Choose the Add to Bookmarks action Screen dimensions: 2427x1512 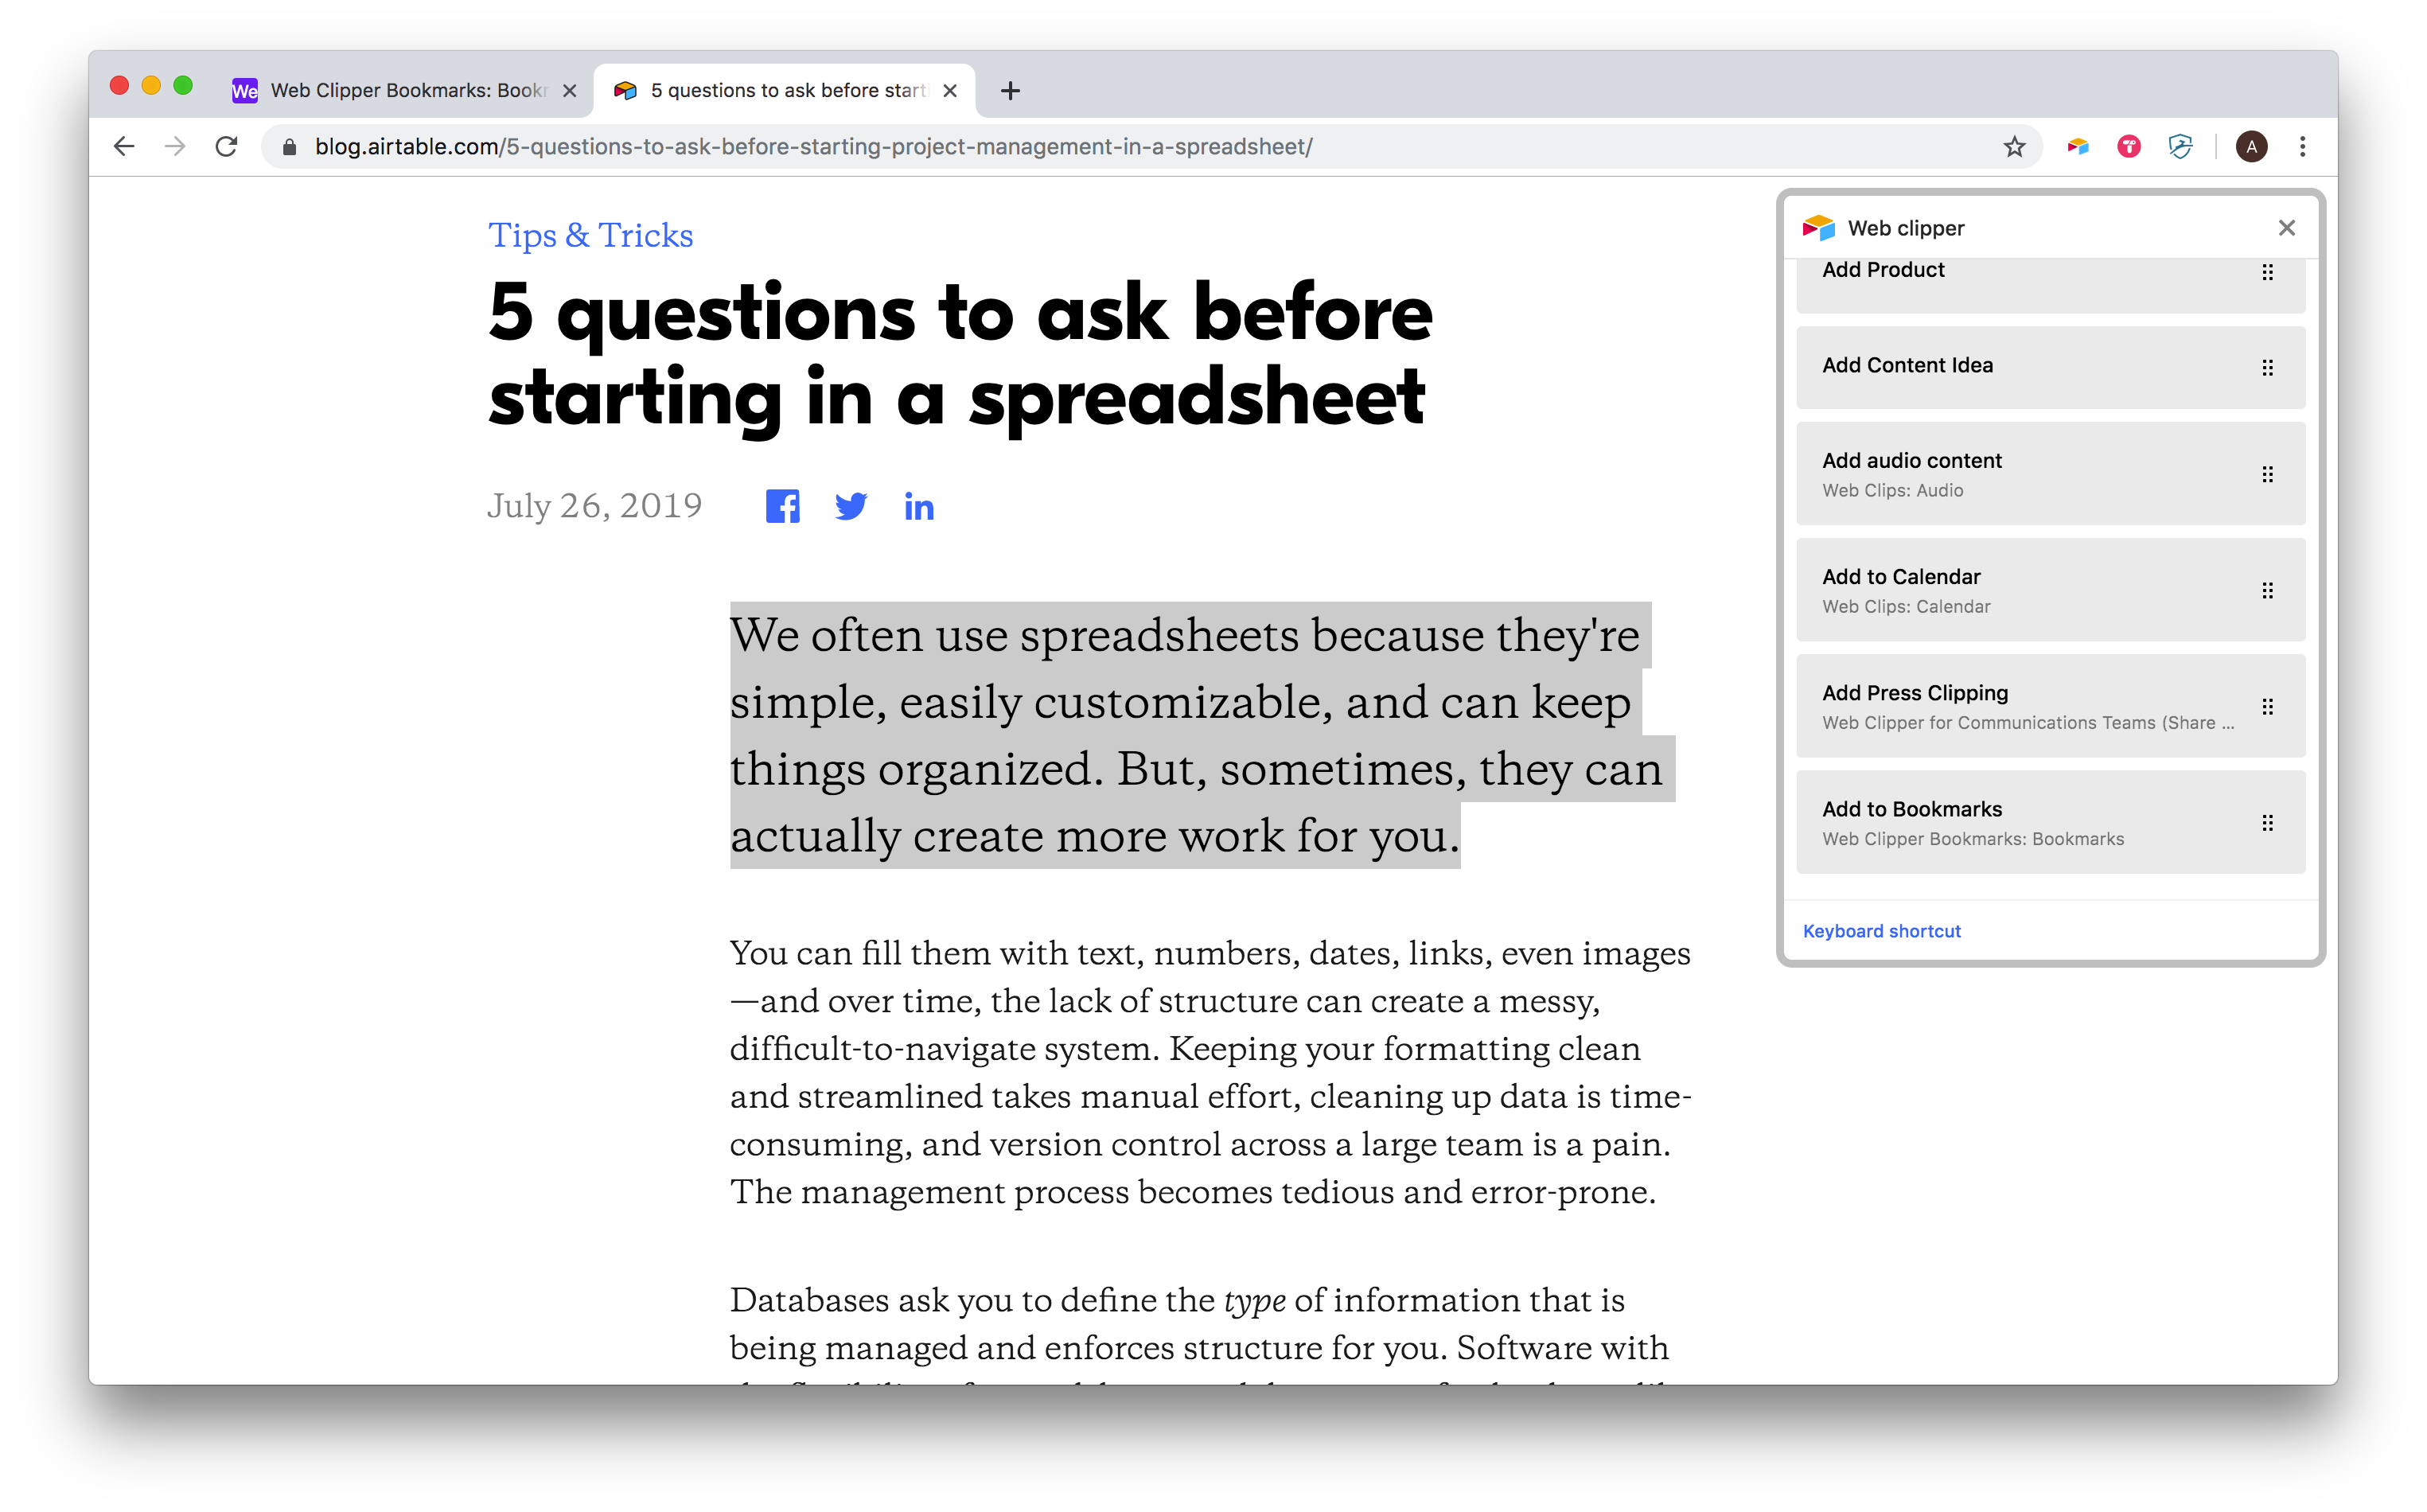click(x=2050, y=822)
